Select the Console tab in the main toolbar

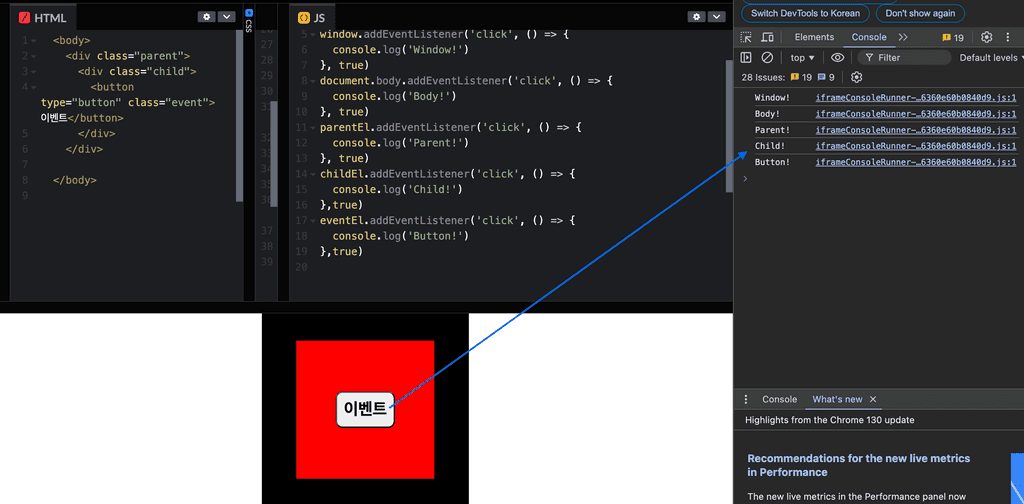869,37
